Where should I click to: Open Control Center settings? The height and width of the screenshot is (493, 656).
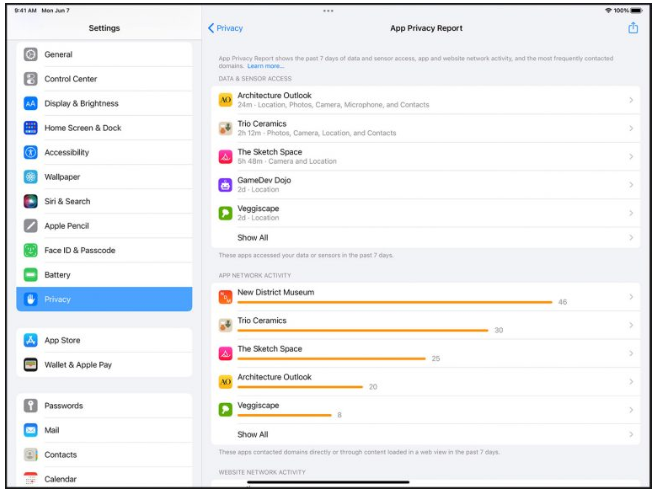(x=104, y=79)
